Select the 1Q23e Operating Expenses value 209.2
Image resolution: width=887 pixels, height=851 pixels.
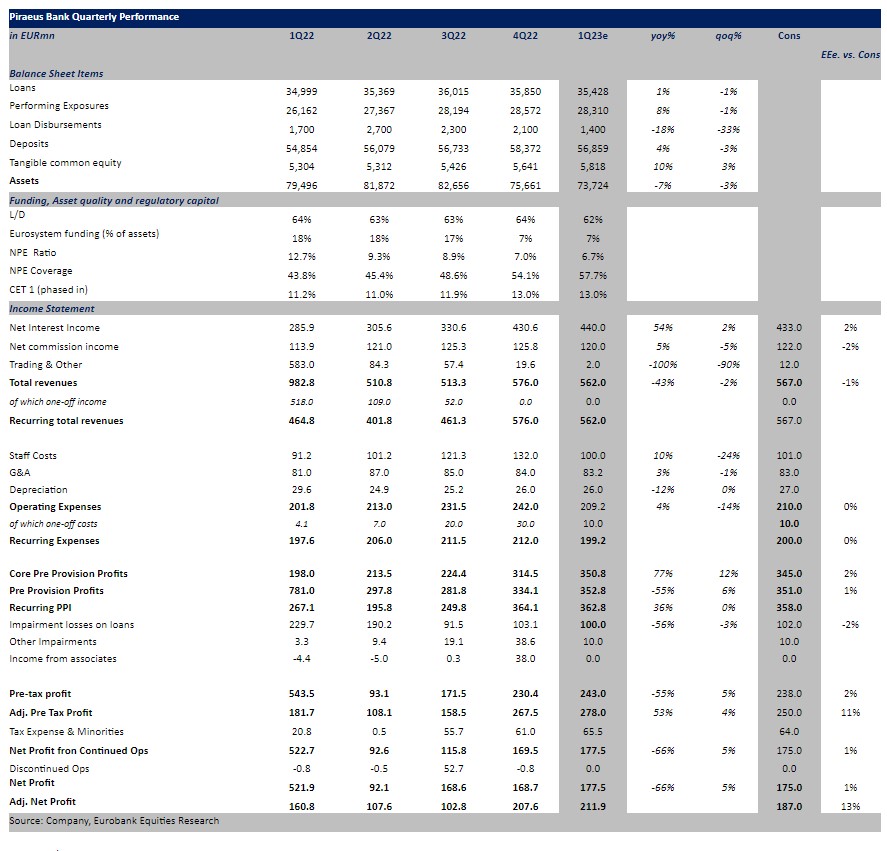pyautogui.click(x=593, y=507)
